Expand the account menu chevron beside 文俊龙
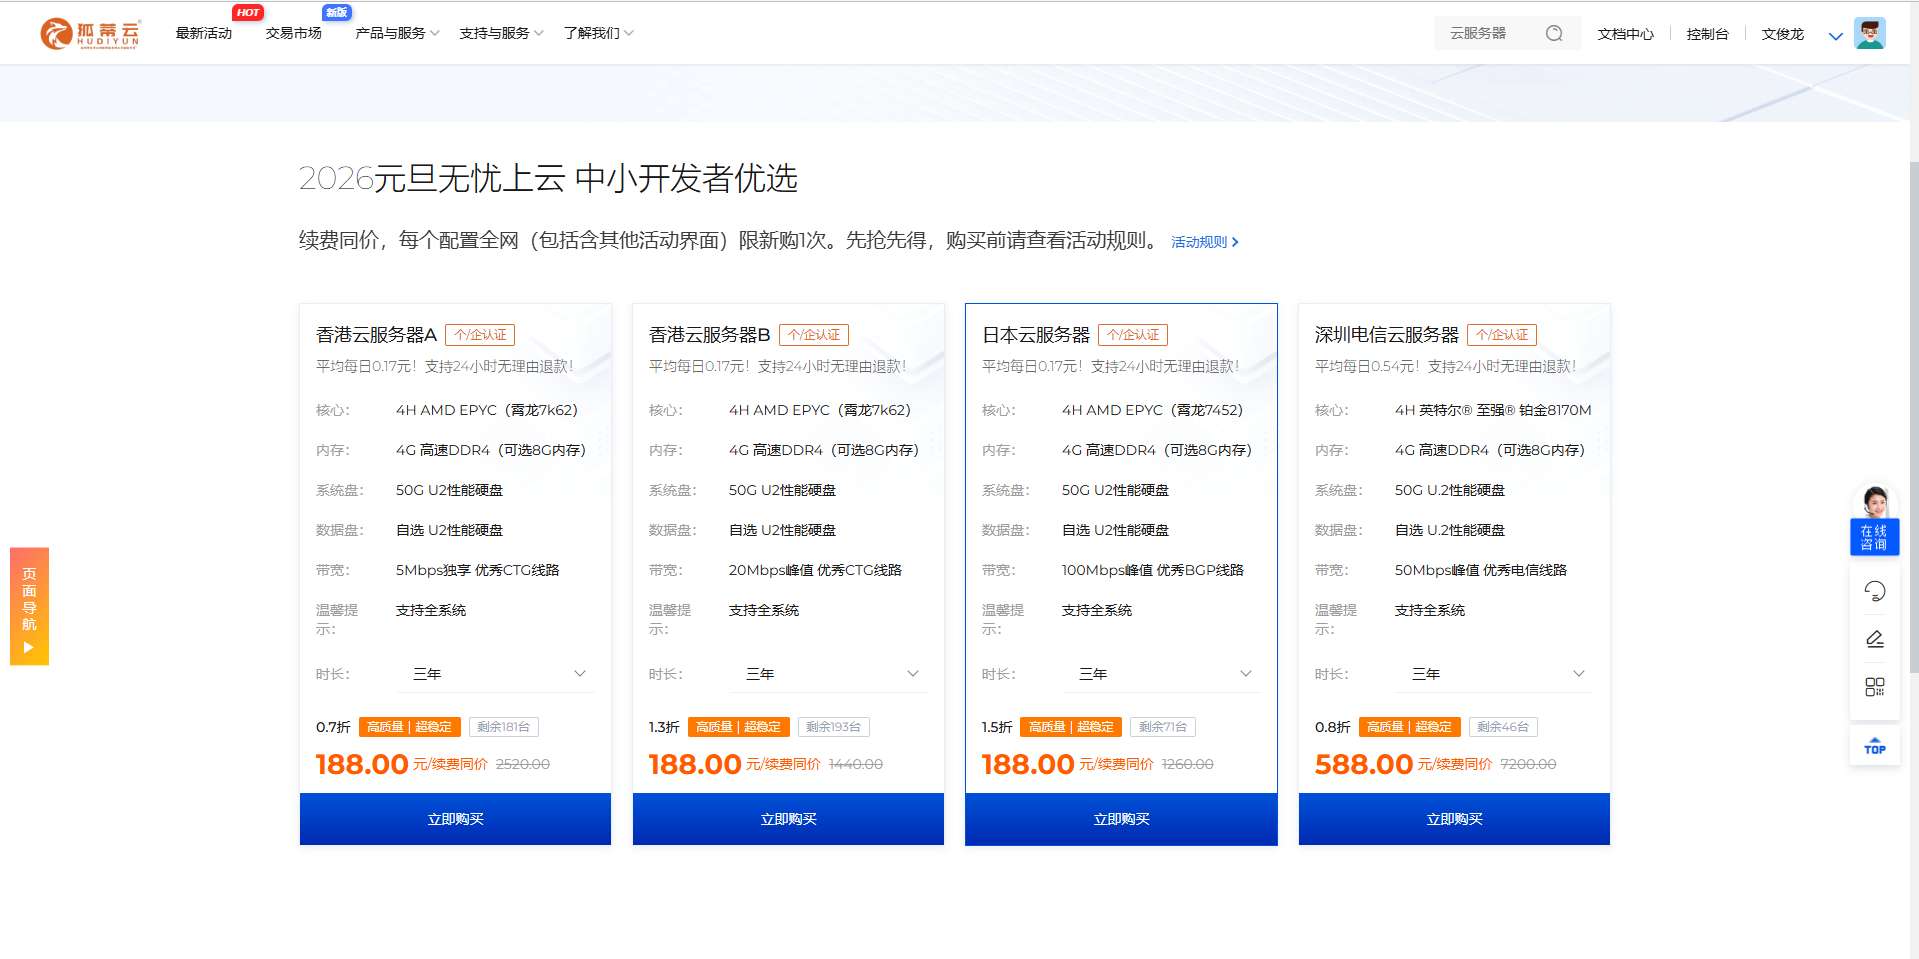The image size is (1919, 959). click(x=1835, y=36)
